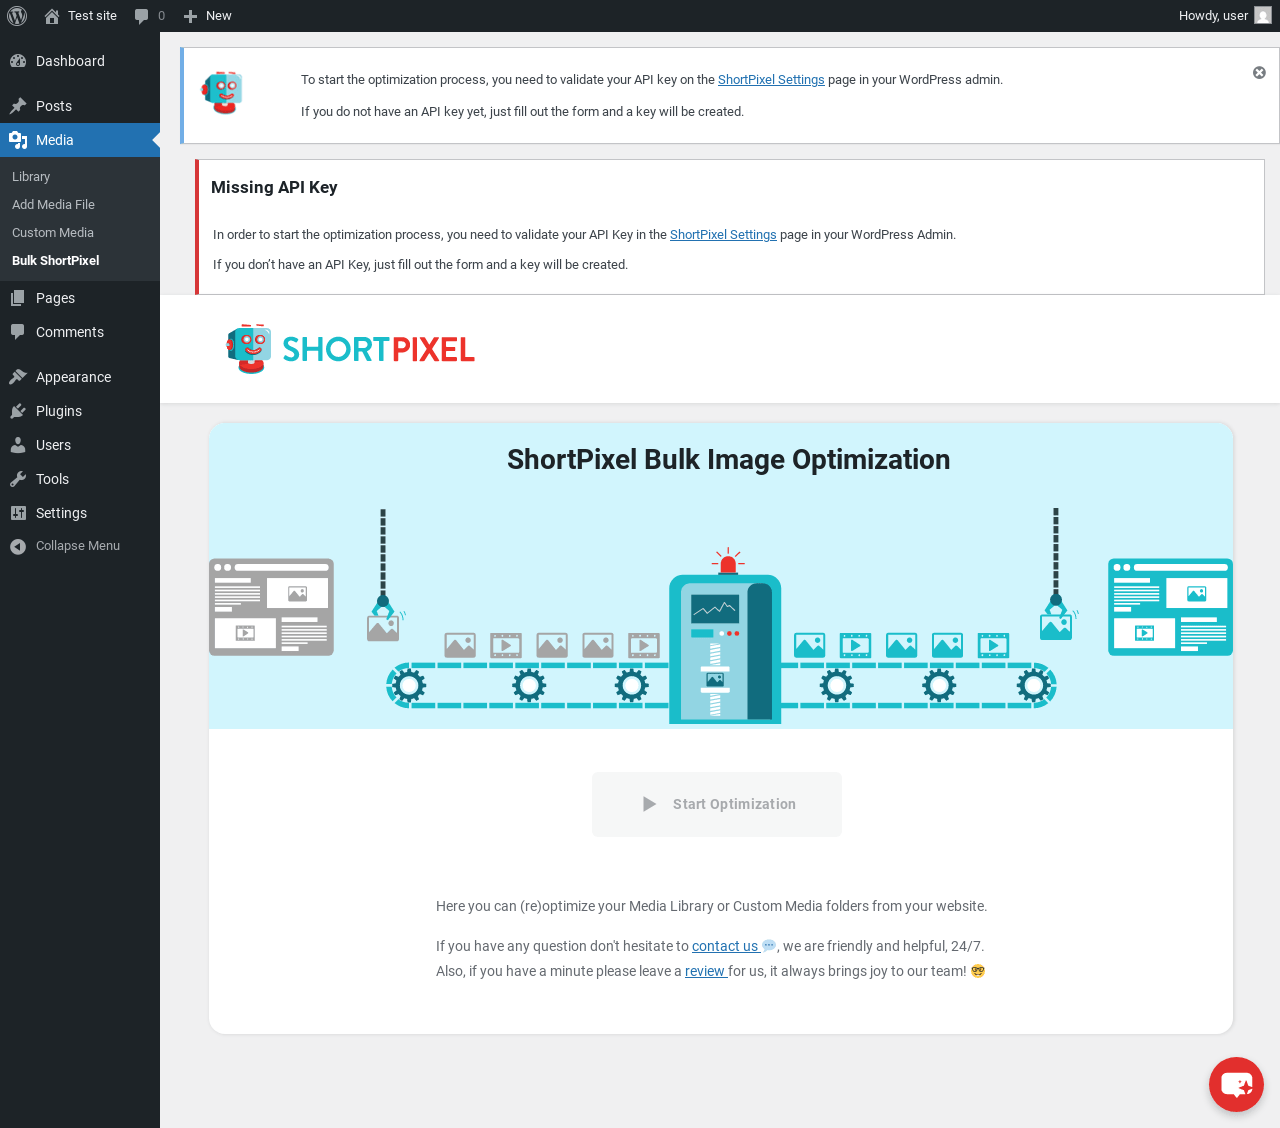Open the comments bubble in admin bar

click(x=149, y=16)
